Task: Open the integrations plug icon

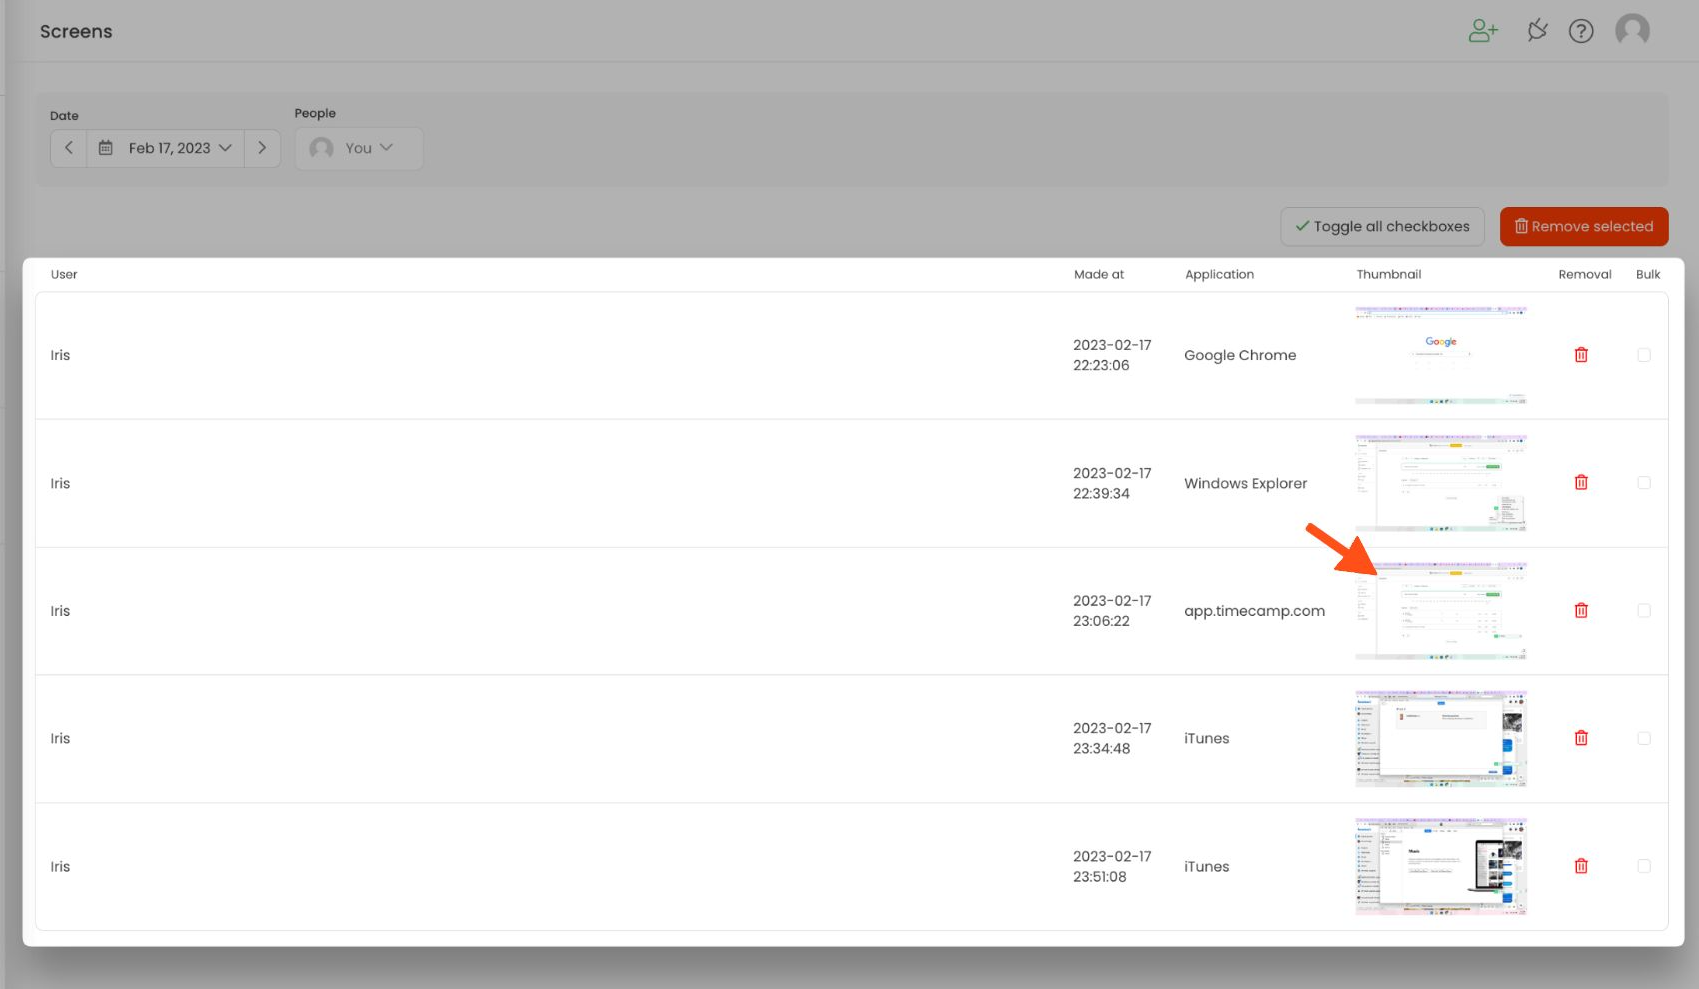Action: pyautogui.click(x=1537, y=31)
